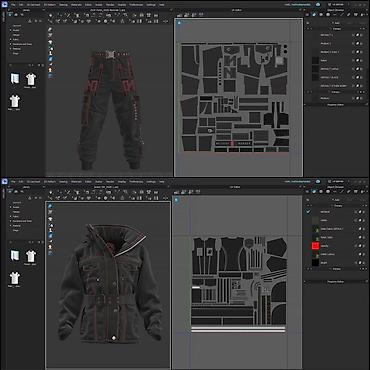Select folder thumbnail in bottom window library
The height and width of the screenshot is (370, 370).
(x=15, y=255)
